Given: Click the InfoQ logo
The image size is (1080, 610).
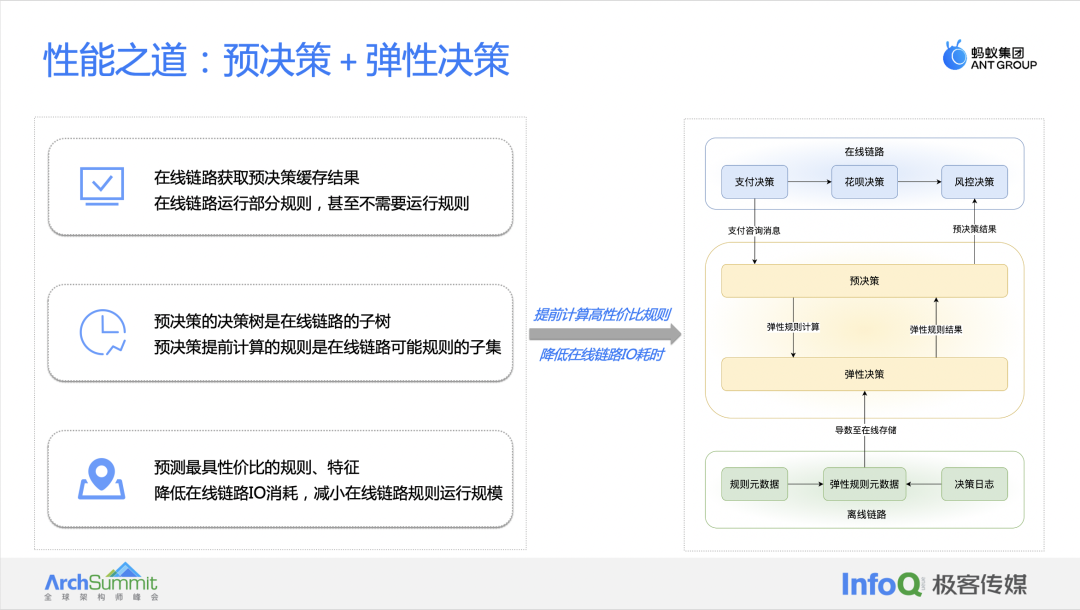Looking at the screenshot, I should point(881,585).
